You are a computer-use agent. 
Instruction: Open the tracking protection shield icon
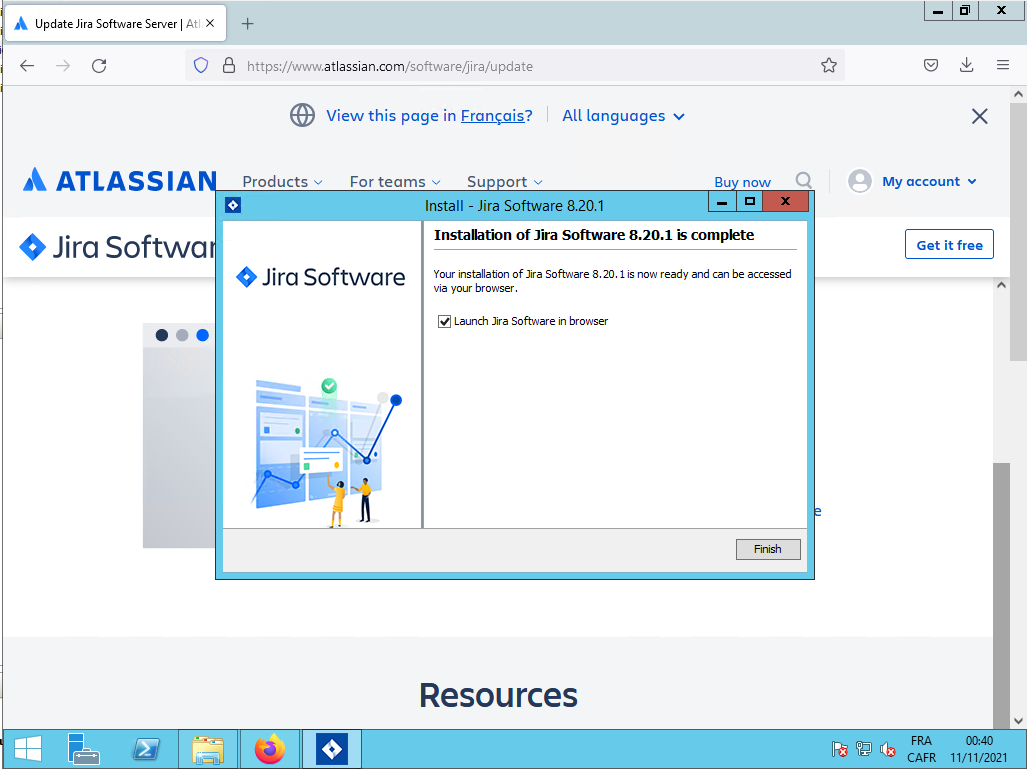201,66
